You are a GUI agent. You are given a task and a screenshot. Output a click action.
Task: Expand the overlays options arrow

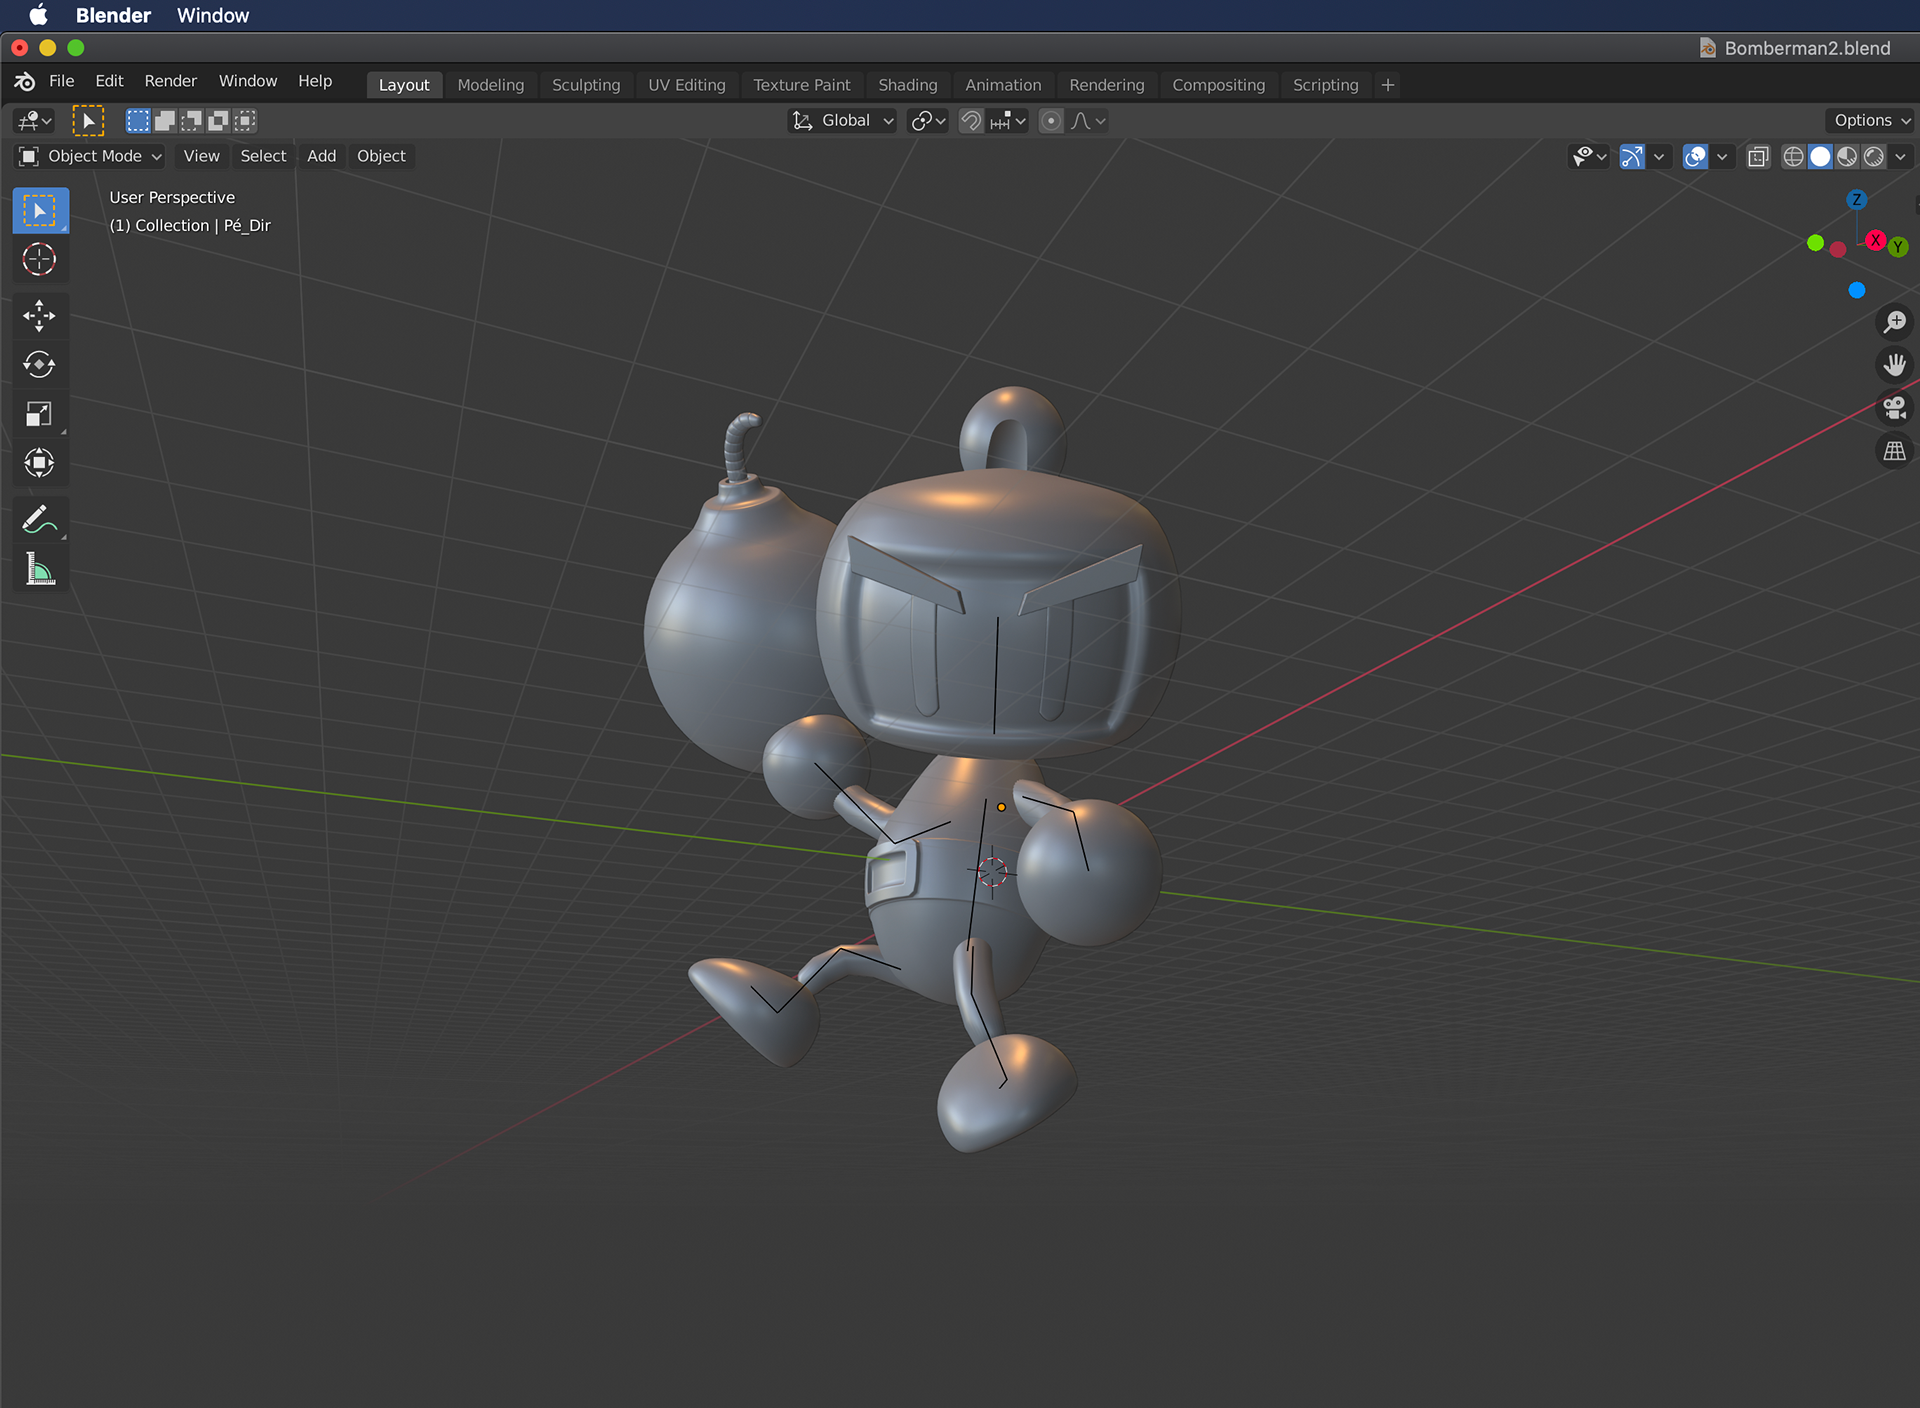1722,157
